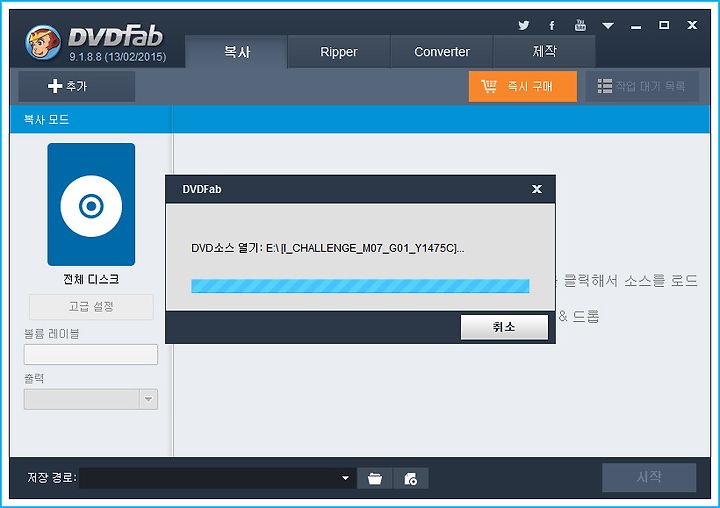This screenshot has width=720, height=508.
Task: Close the DVDFab main window
Action: pos(692,25)
